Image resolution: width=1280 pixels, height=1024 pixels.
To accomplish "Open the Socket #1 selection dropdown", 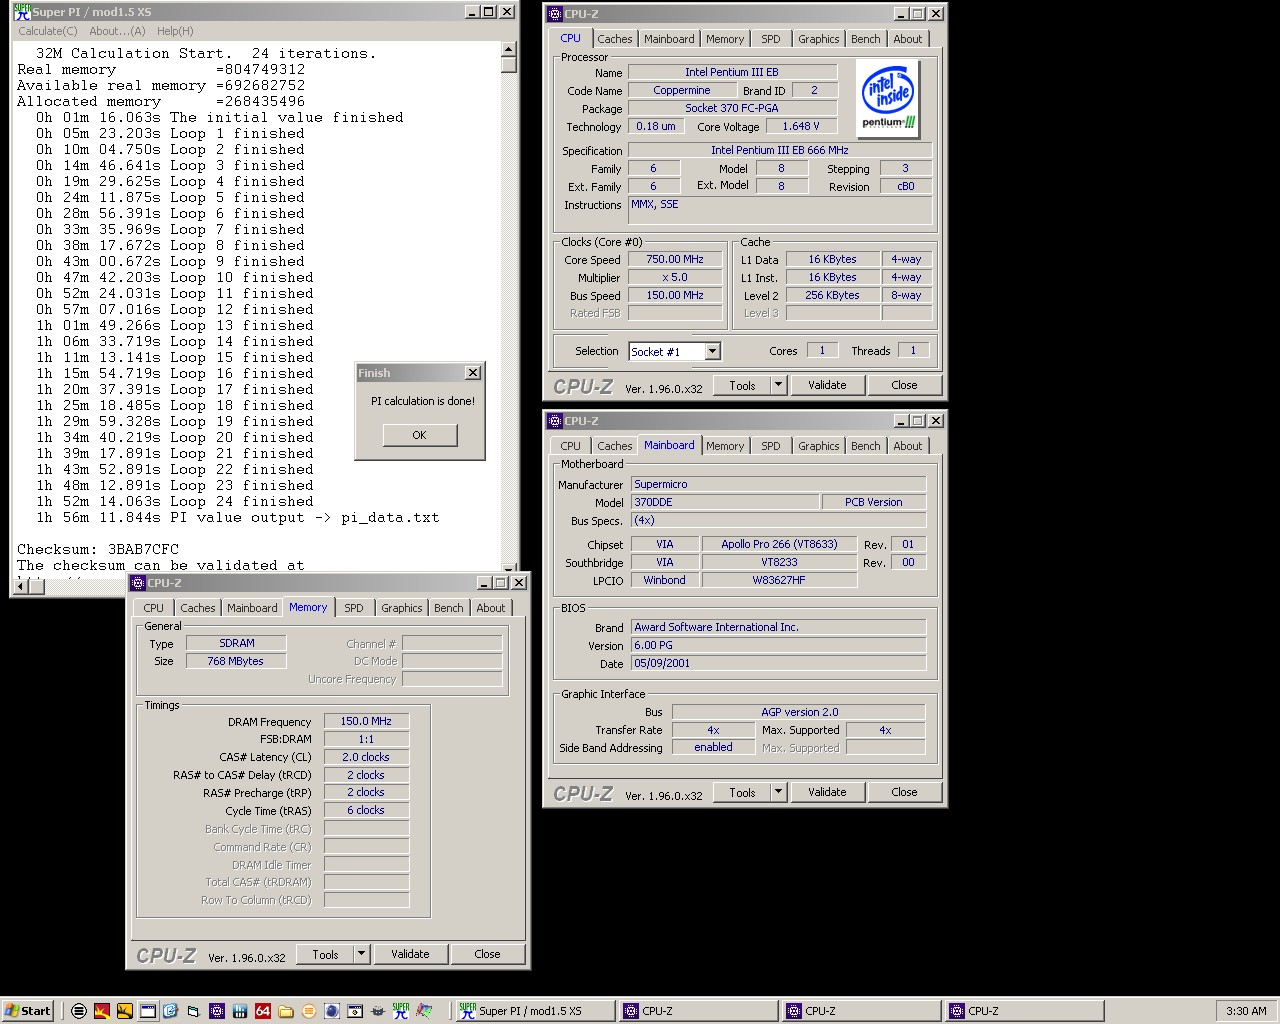I will [712, 351].
